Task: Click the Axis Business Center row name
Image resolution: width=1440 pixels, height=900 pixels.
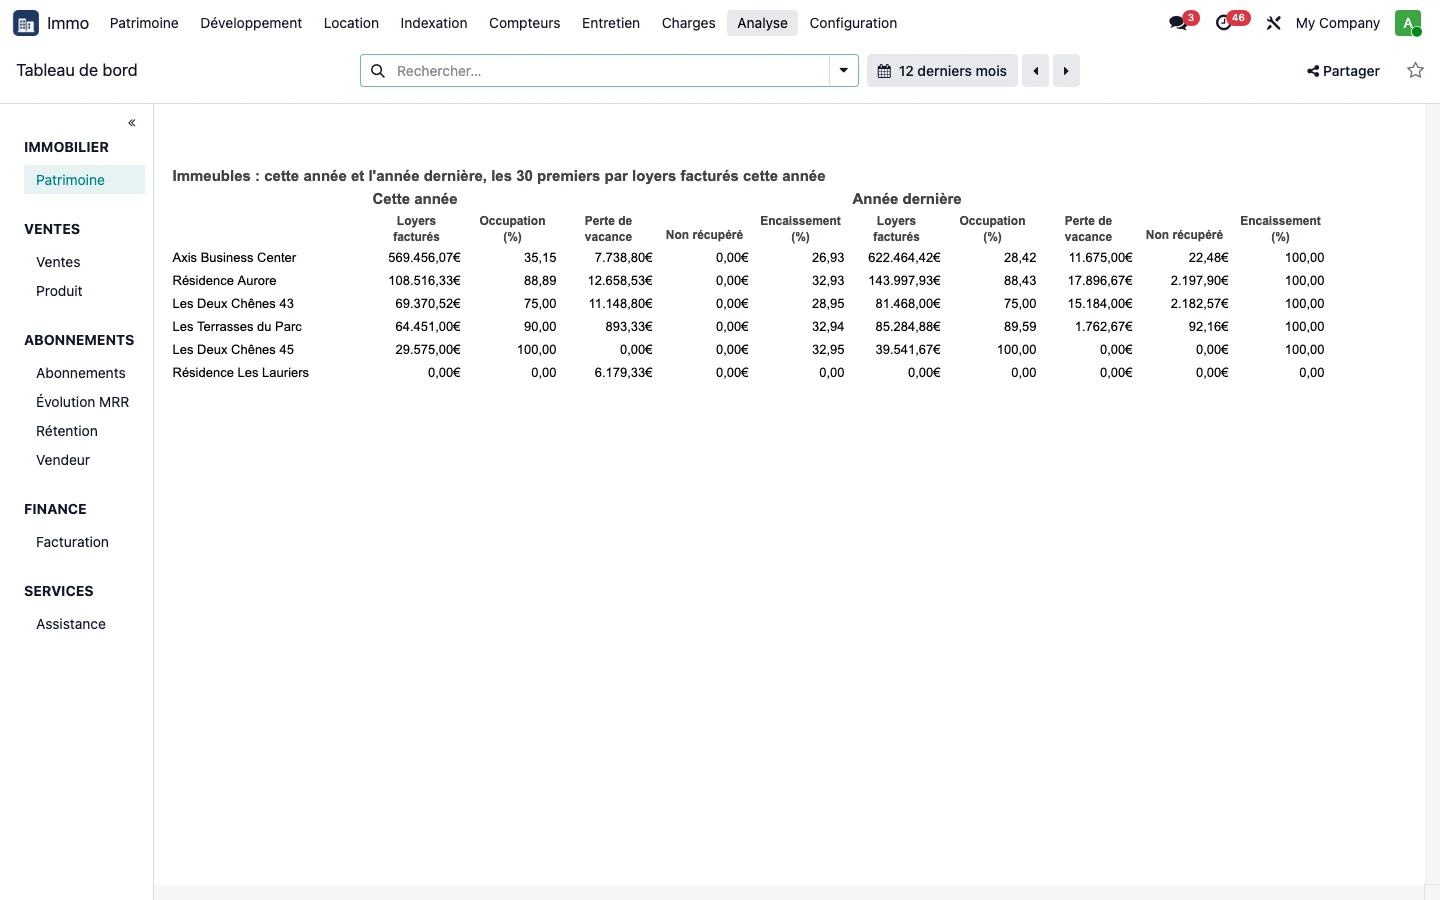Action: [234, 258]
